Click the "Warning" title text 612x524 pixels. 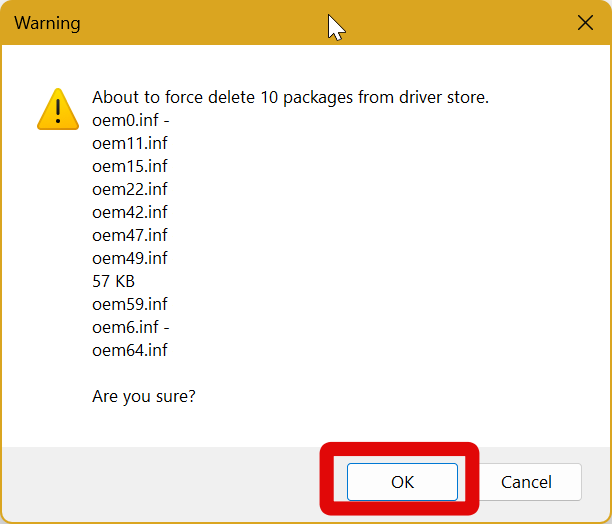coord(47,22)
